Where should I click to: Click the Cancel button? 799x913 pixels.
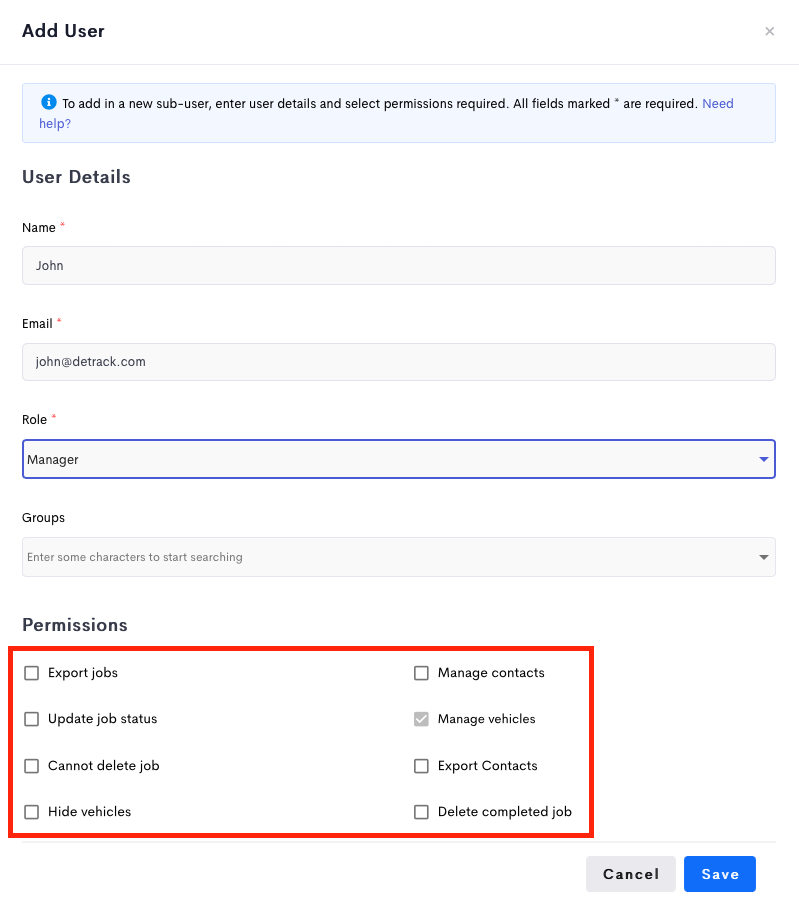[x=631, y=874]
